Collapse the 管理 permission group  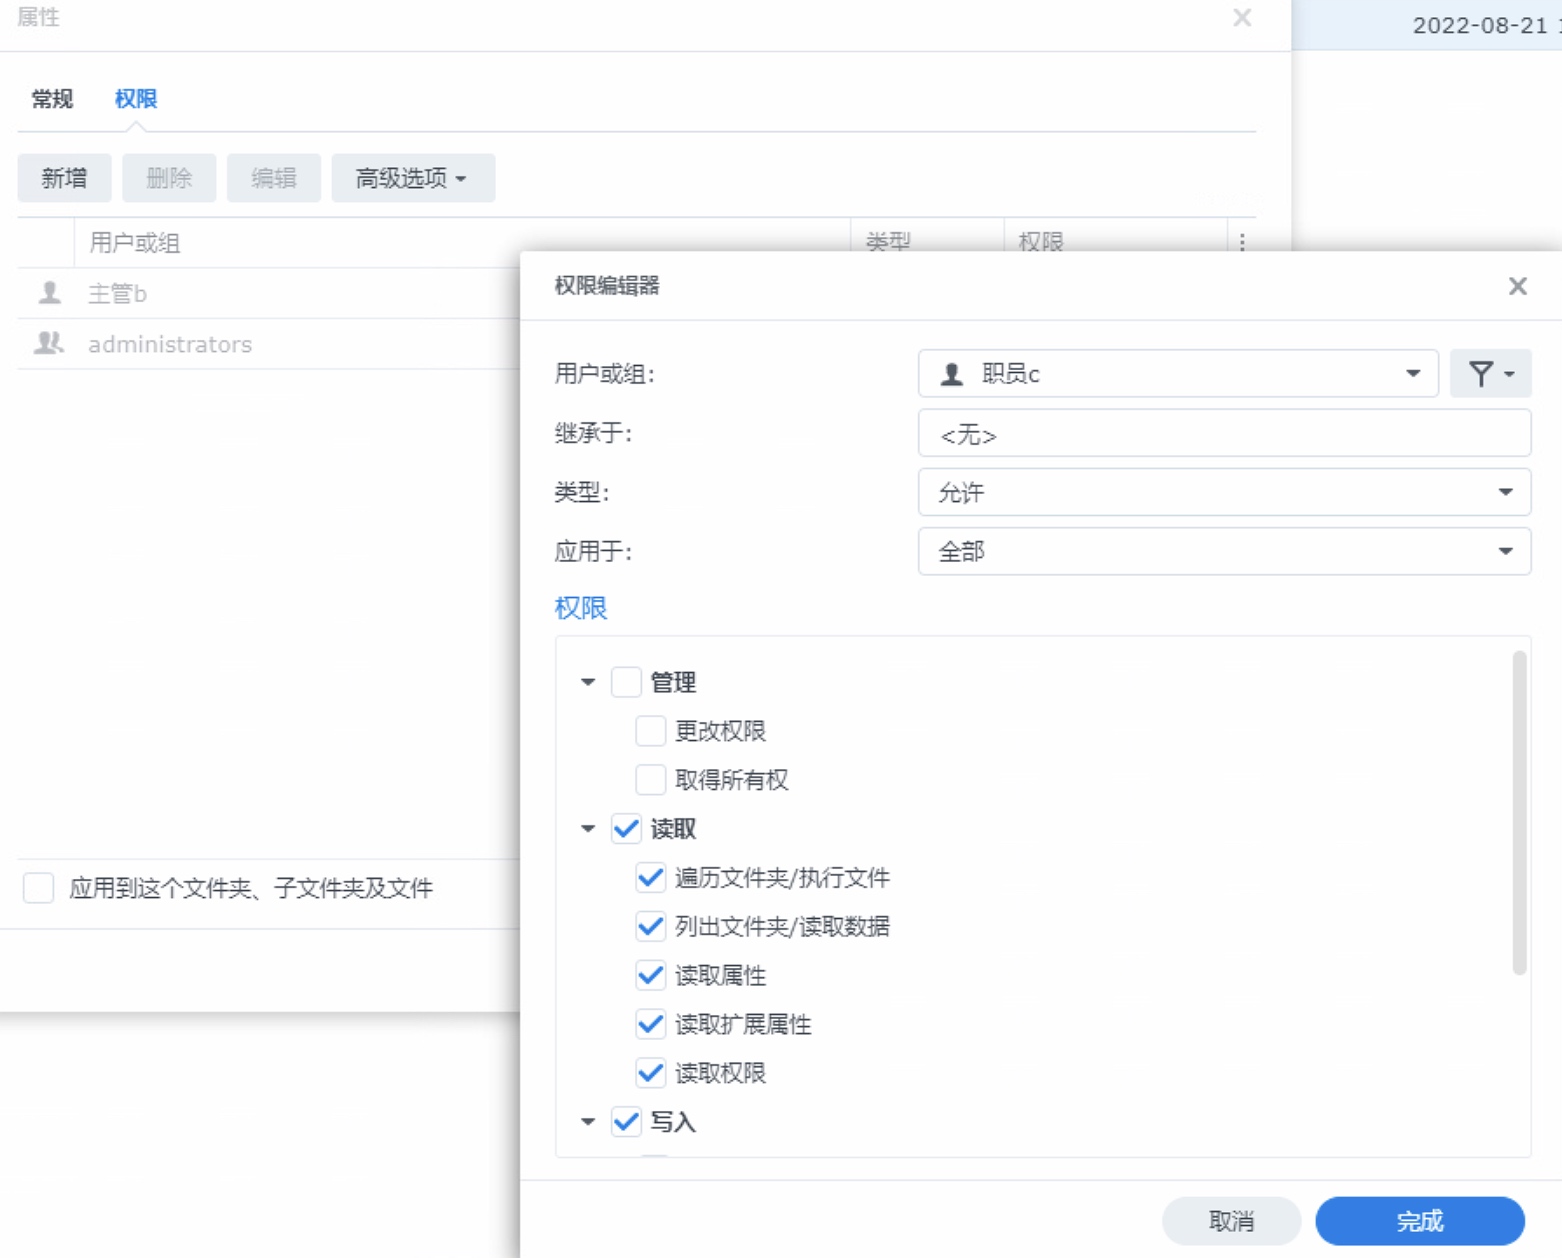click(588, 682)
